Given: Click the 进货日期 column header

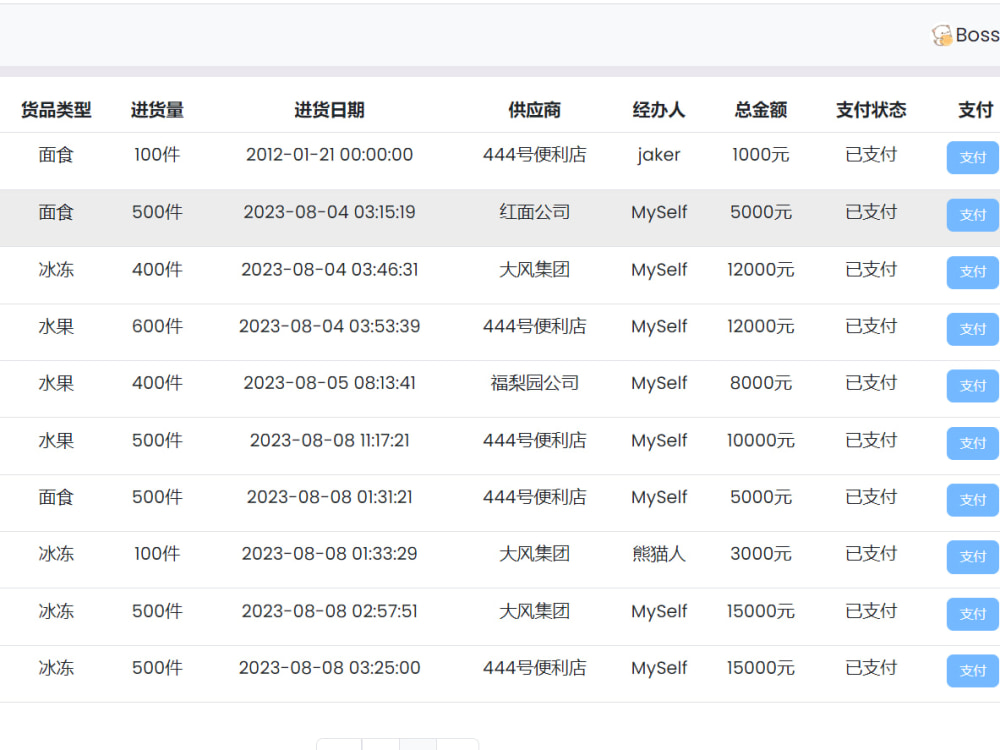Looking at the screenshot, I should pyautogui.click(x=329, y=110).
